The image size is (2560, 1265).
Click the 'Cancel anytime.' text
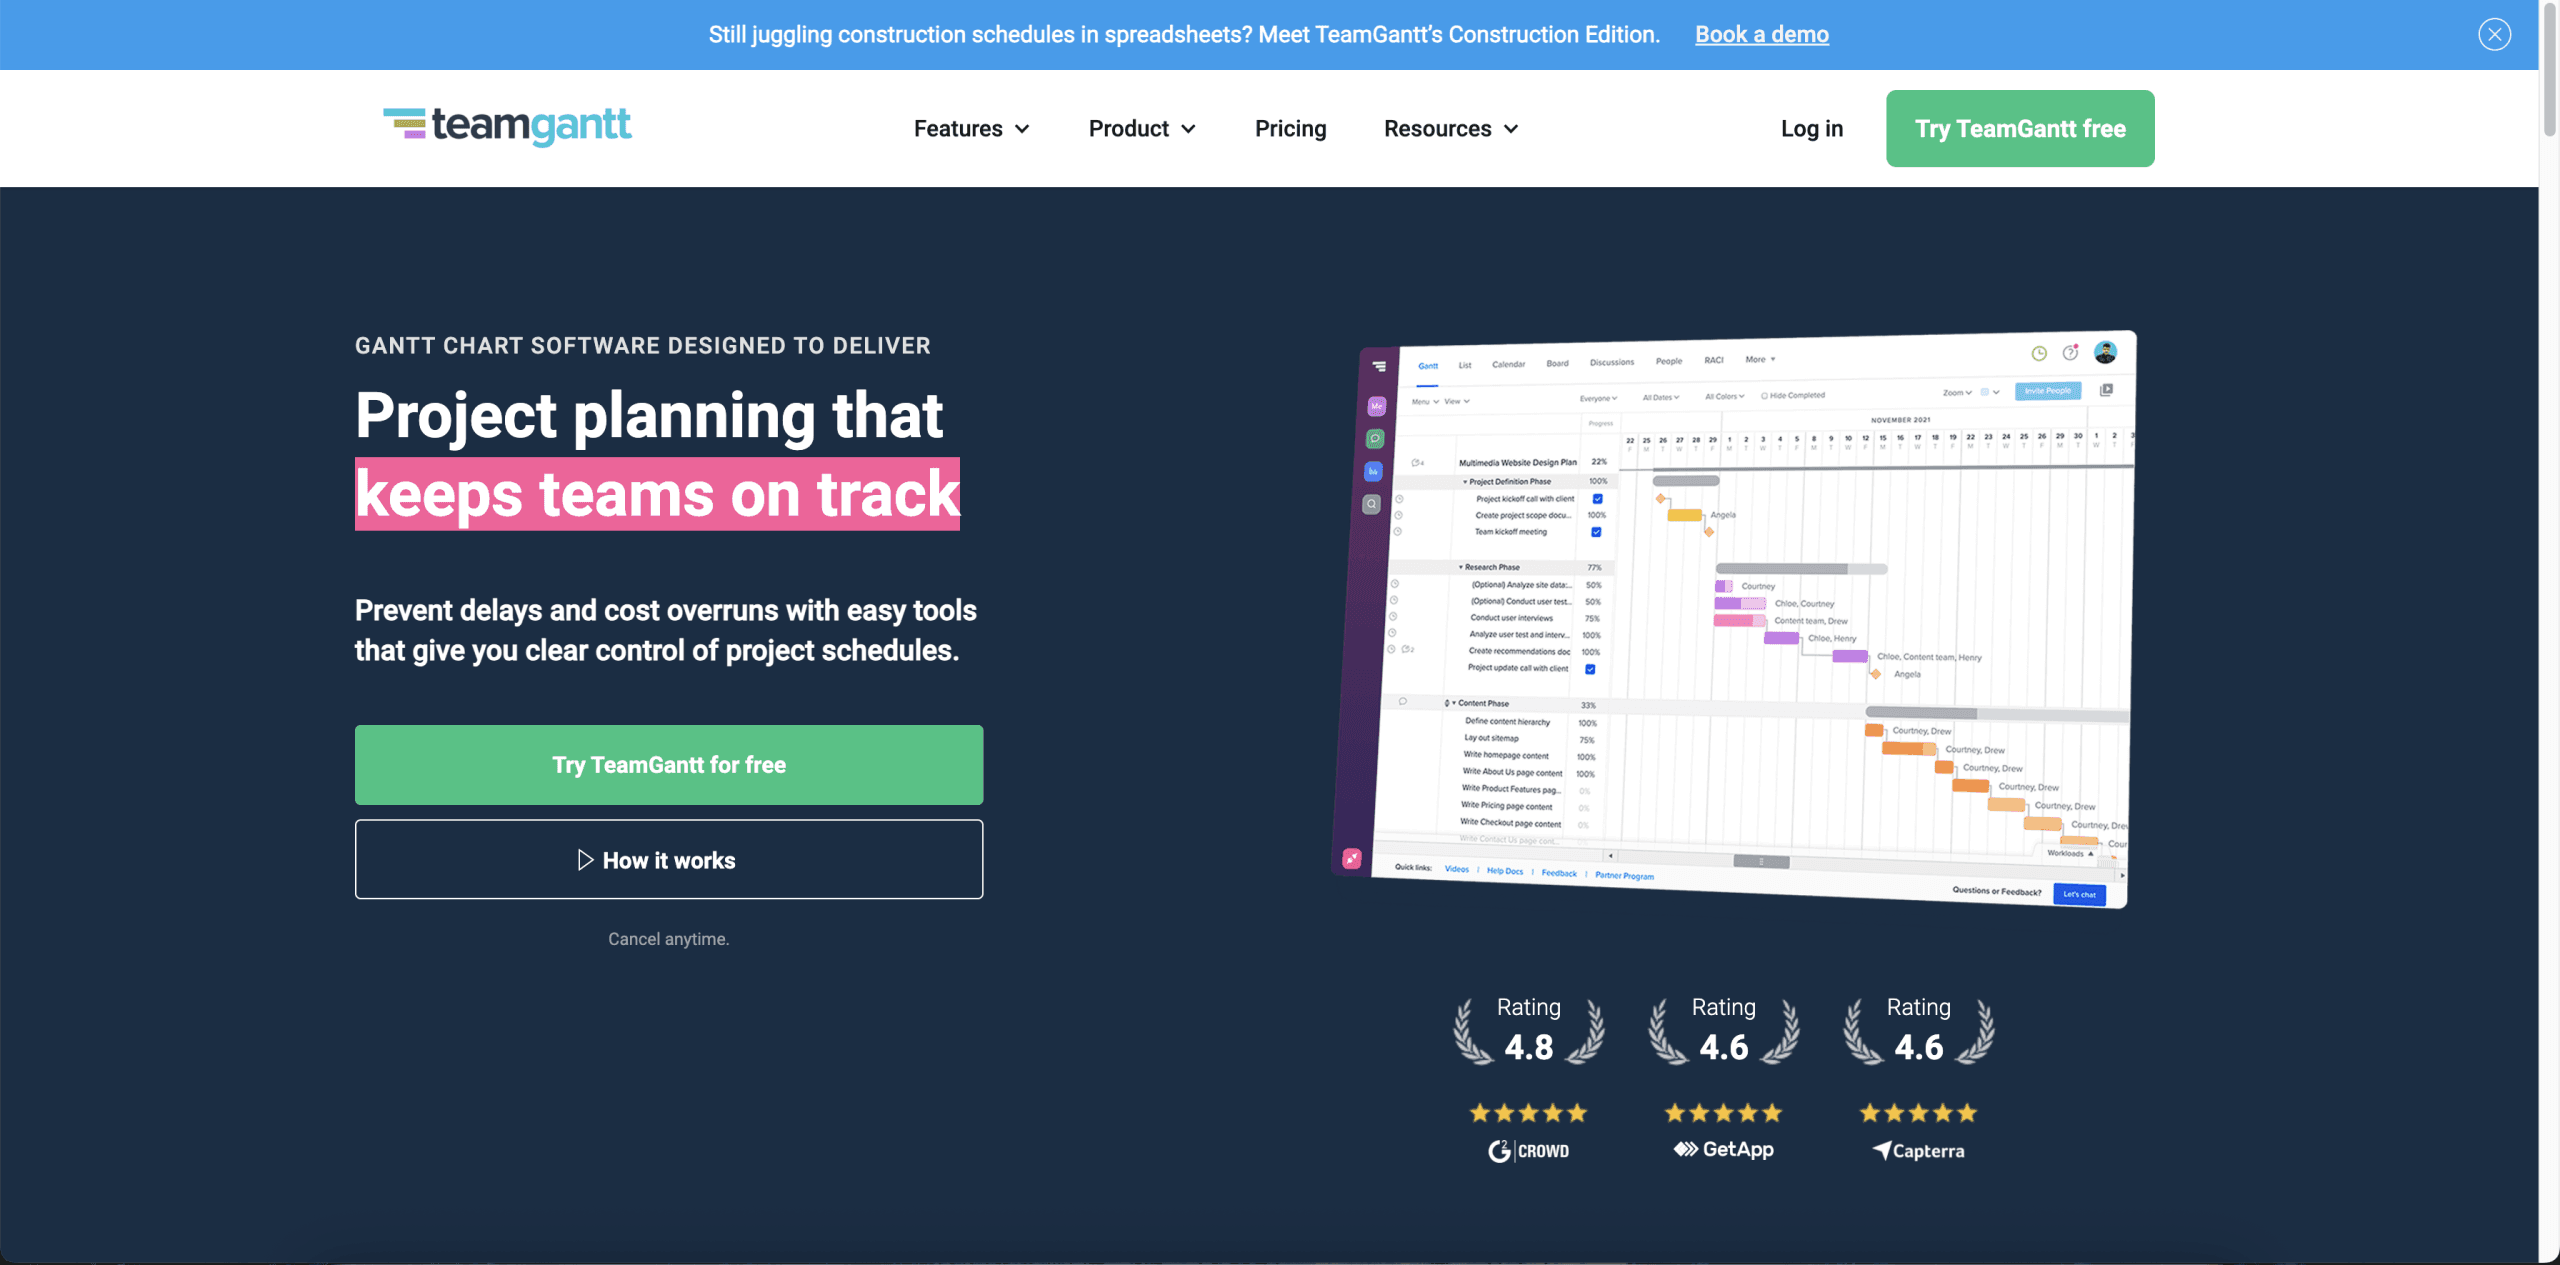(668, 939)
